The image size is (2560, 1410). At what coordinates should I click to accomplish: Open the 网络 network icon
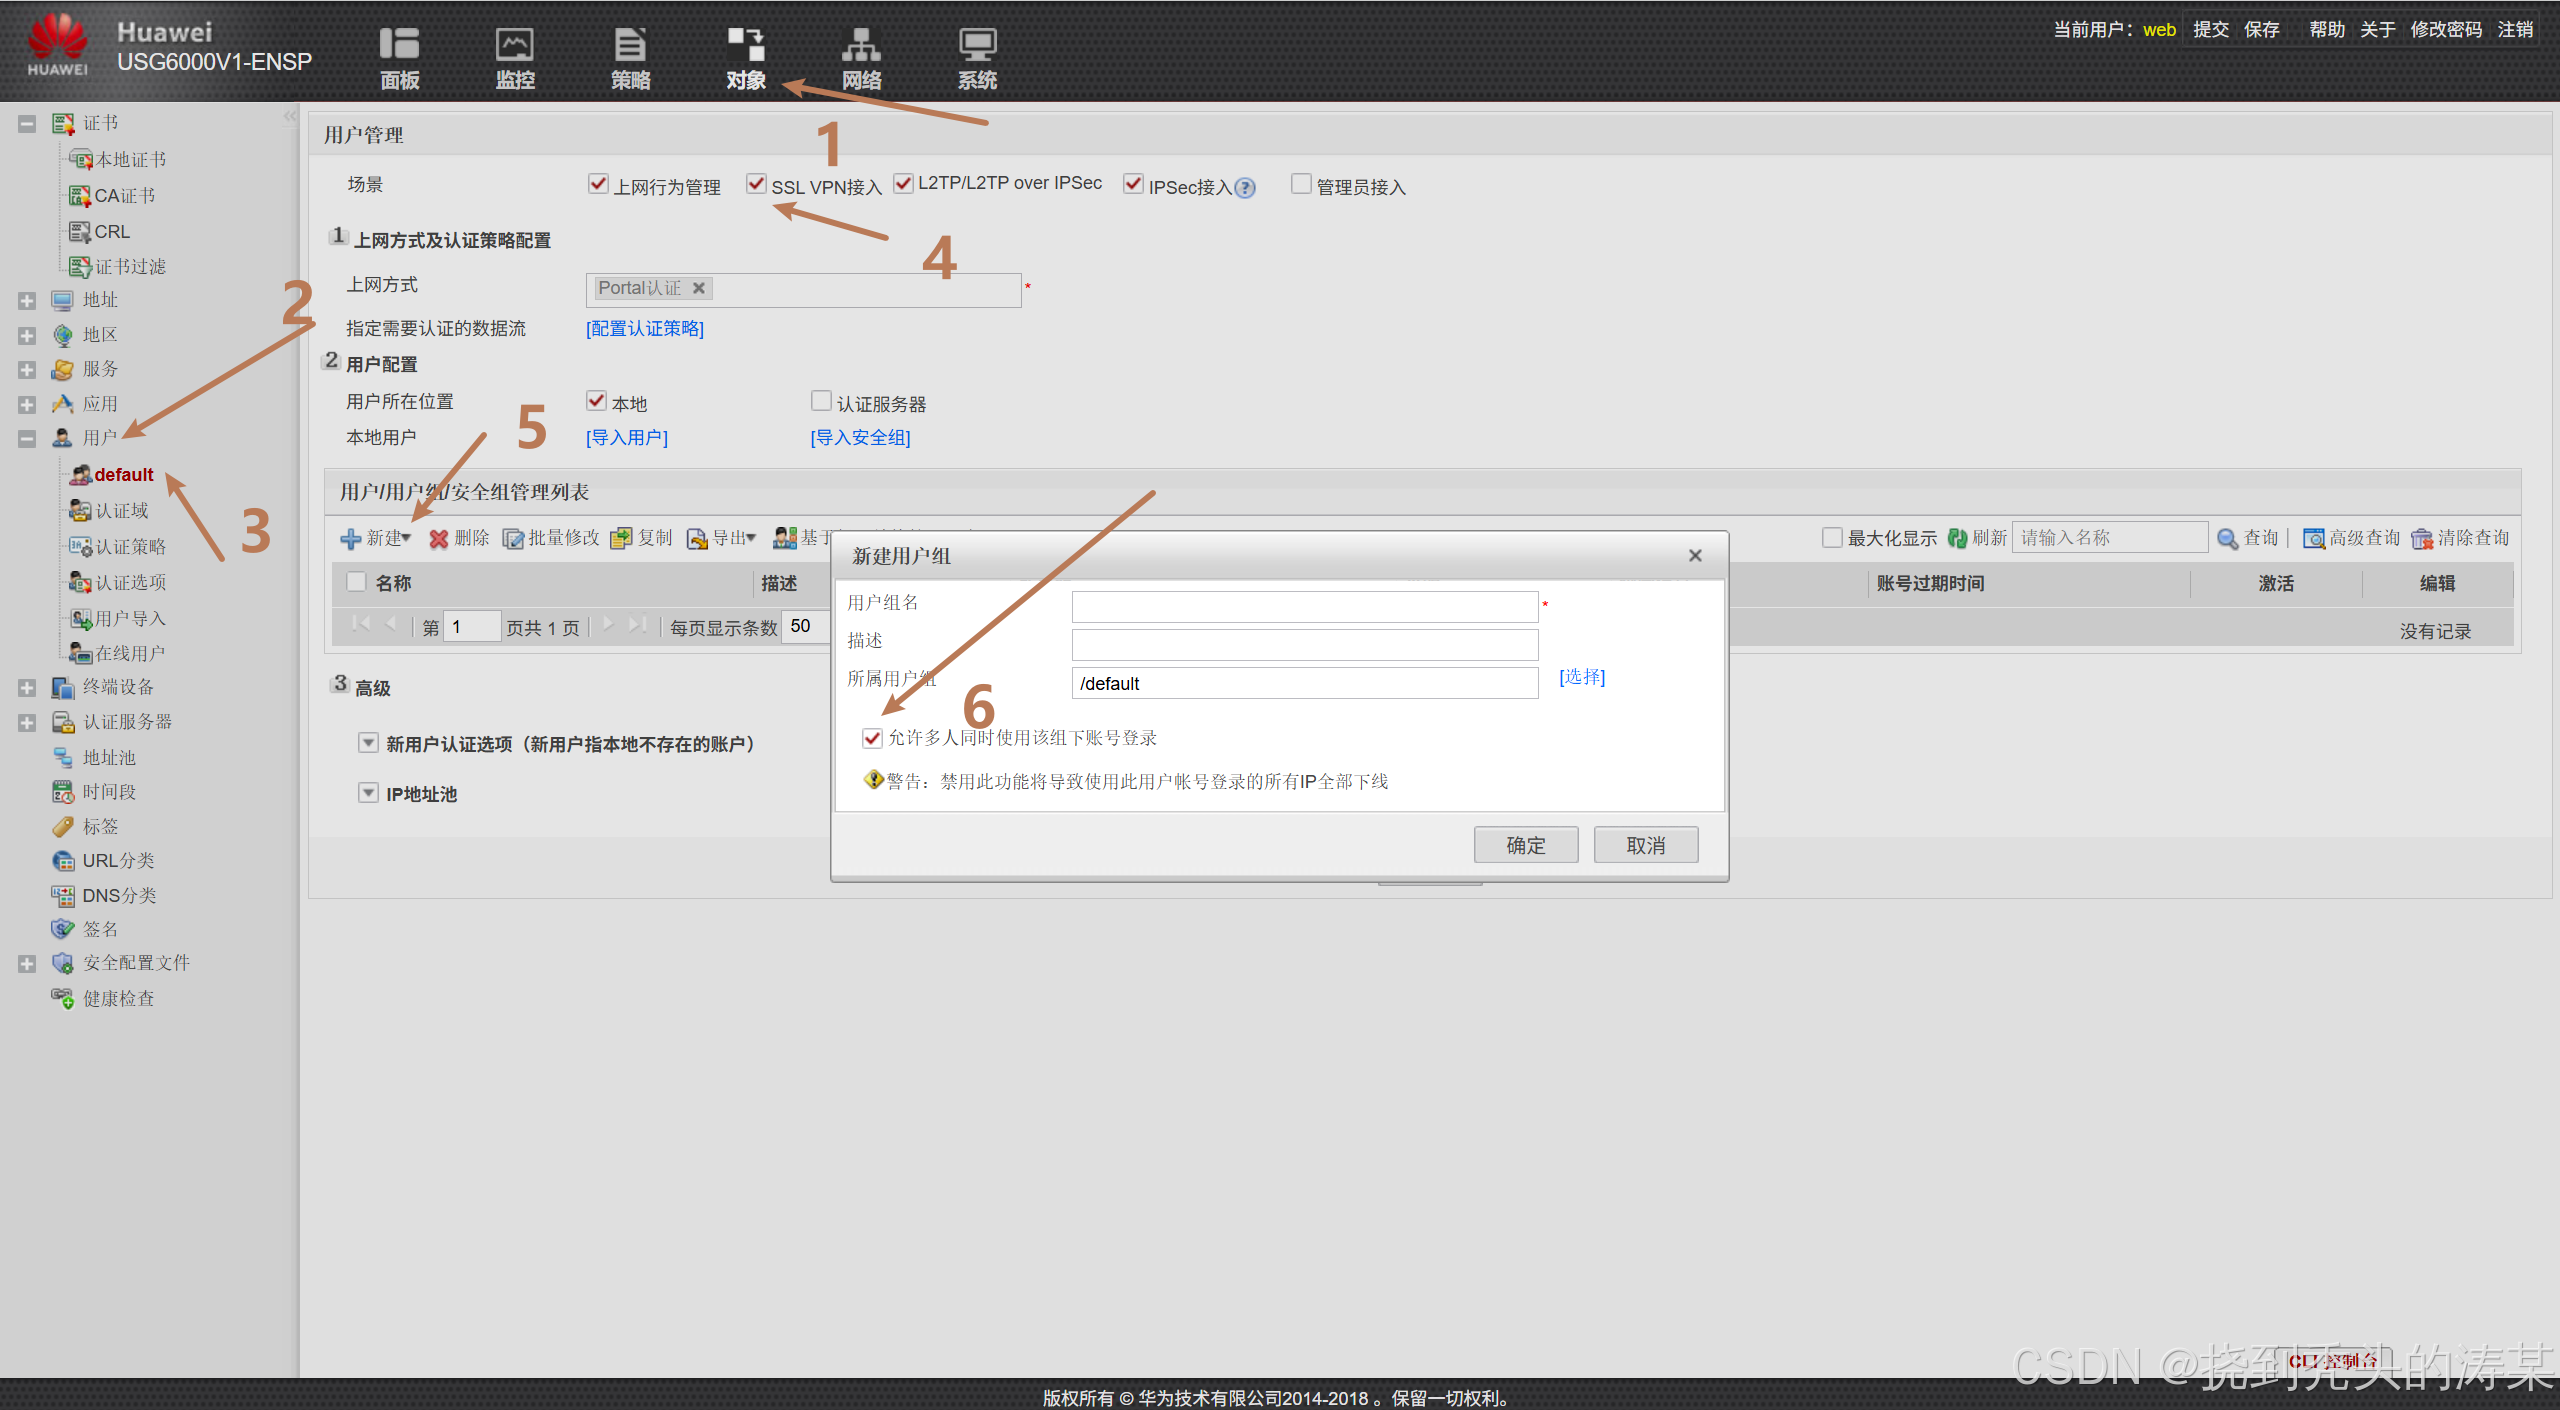coord(861,45)
